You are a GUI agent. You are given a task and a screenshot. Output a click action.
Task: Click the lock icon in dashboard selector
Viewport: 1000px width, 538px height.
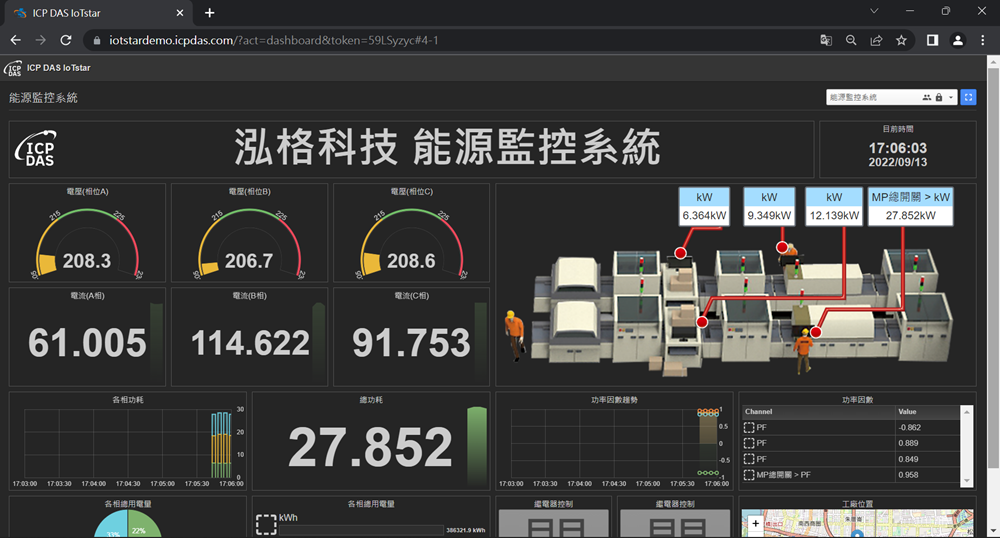[939, 98]
